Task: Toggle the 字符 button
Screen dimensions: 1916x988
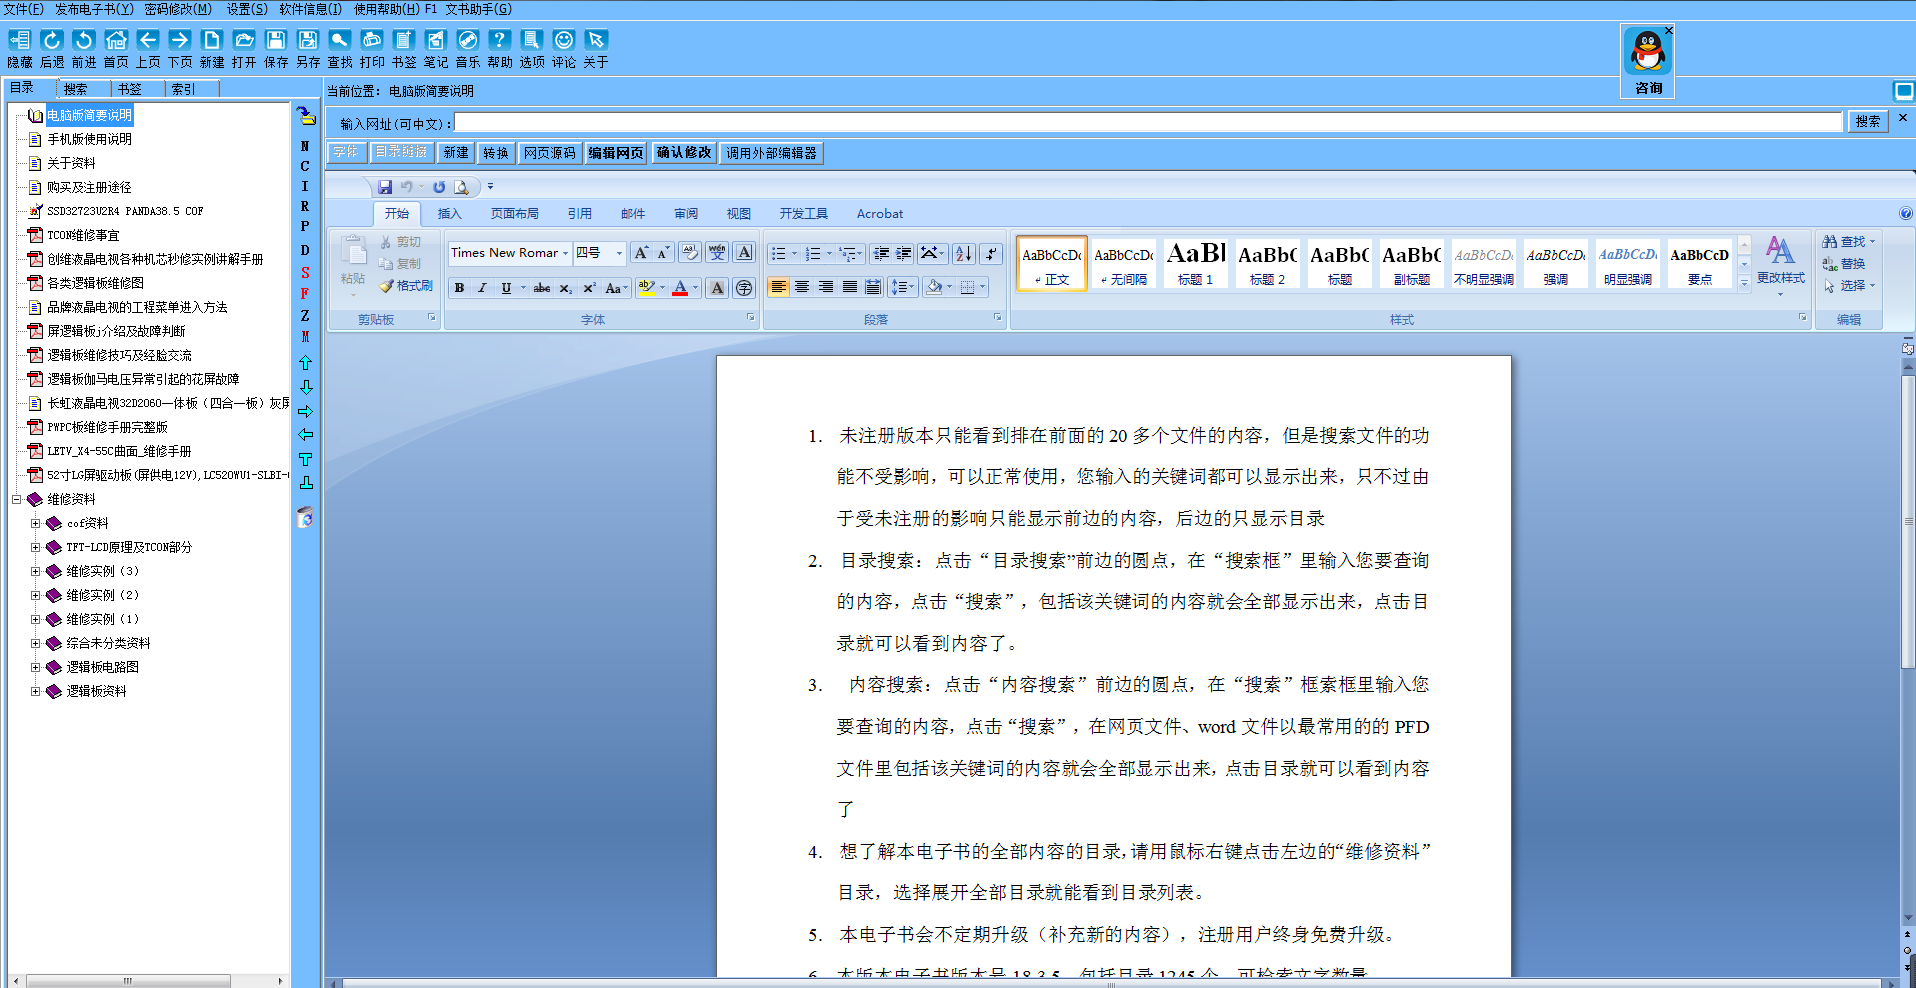Action: pos(346,153)
